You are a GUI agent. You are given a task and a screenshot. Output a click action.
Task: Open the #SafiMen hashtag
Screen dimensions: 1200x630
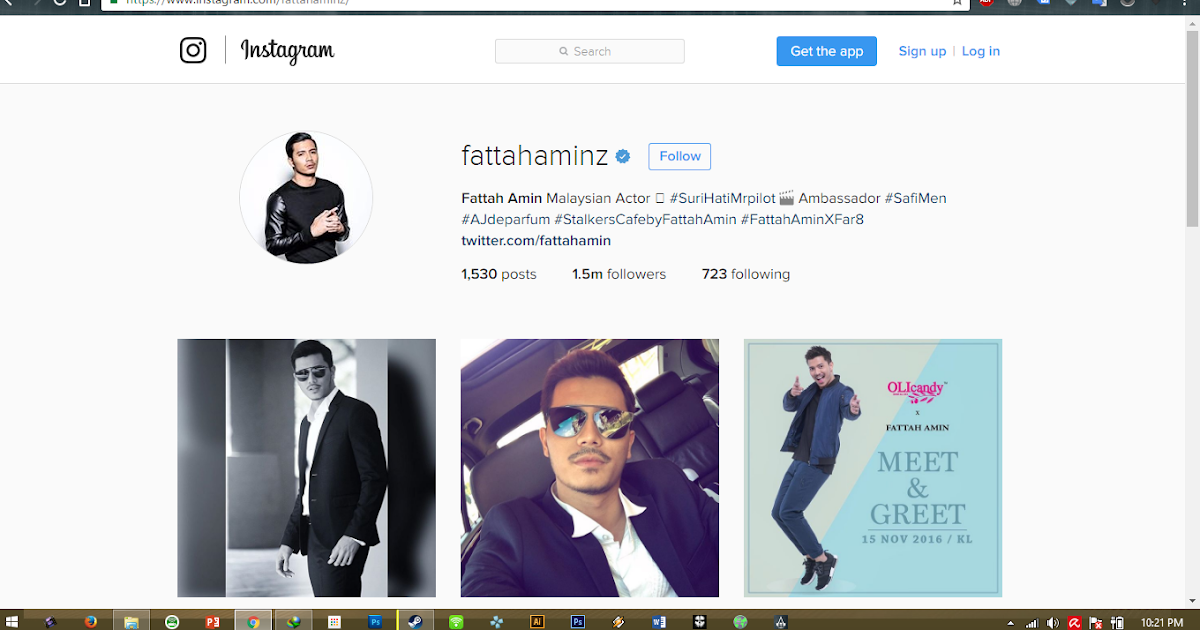point(915,198)
